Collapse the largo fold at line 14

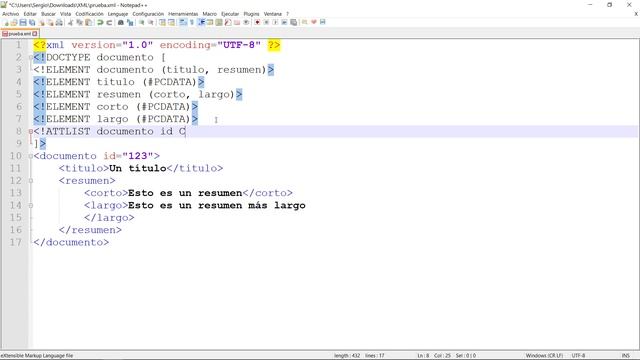click(x=31, y=205)
